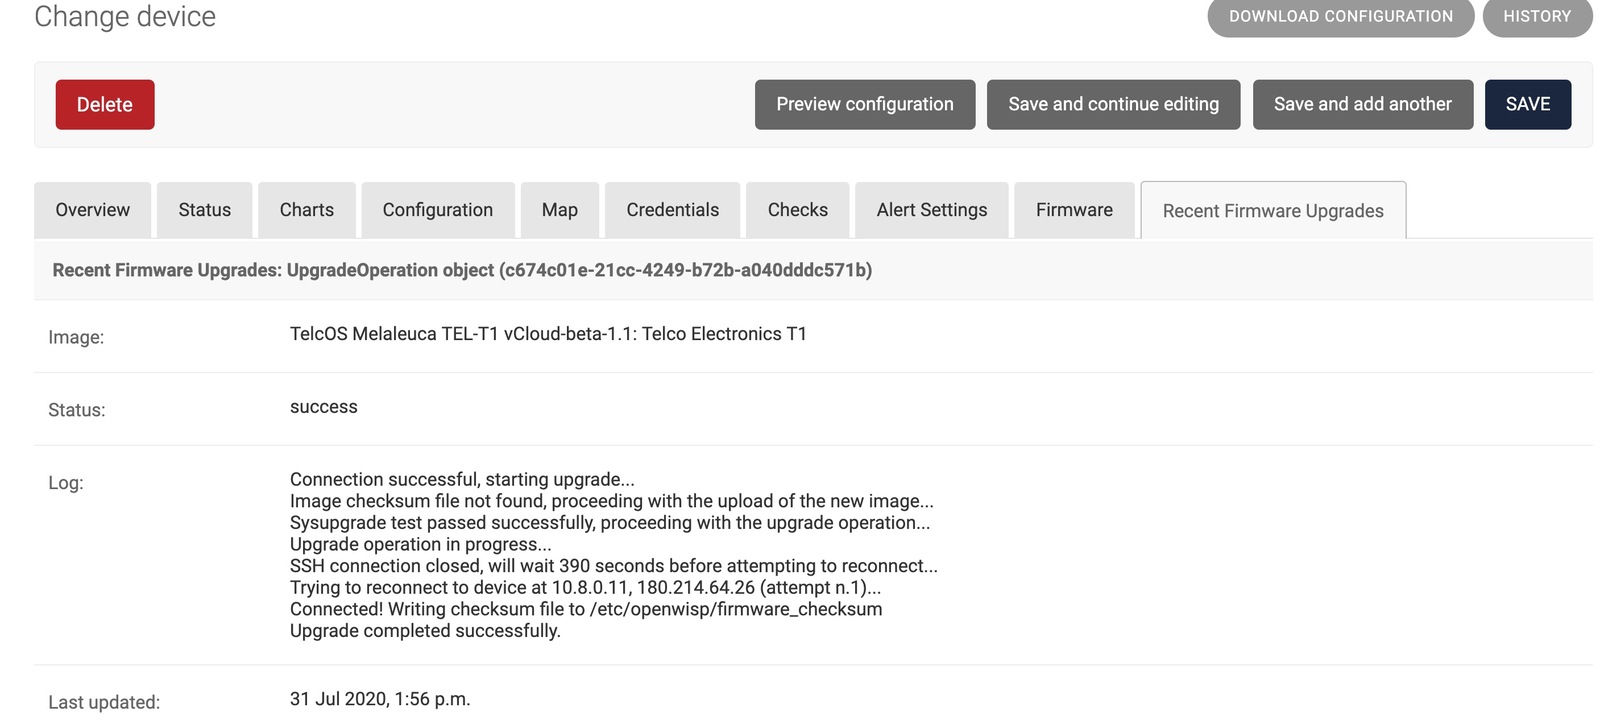
Task: Open the Status tab
Action: coord(205,210)
